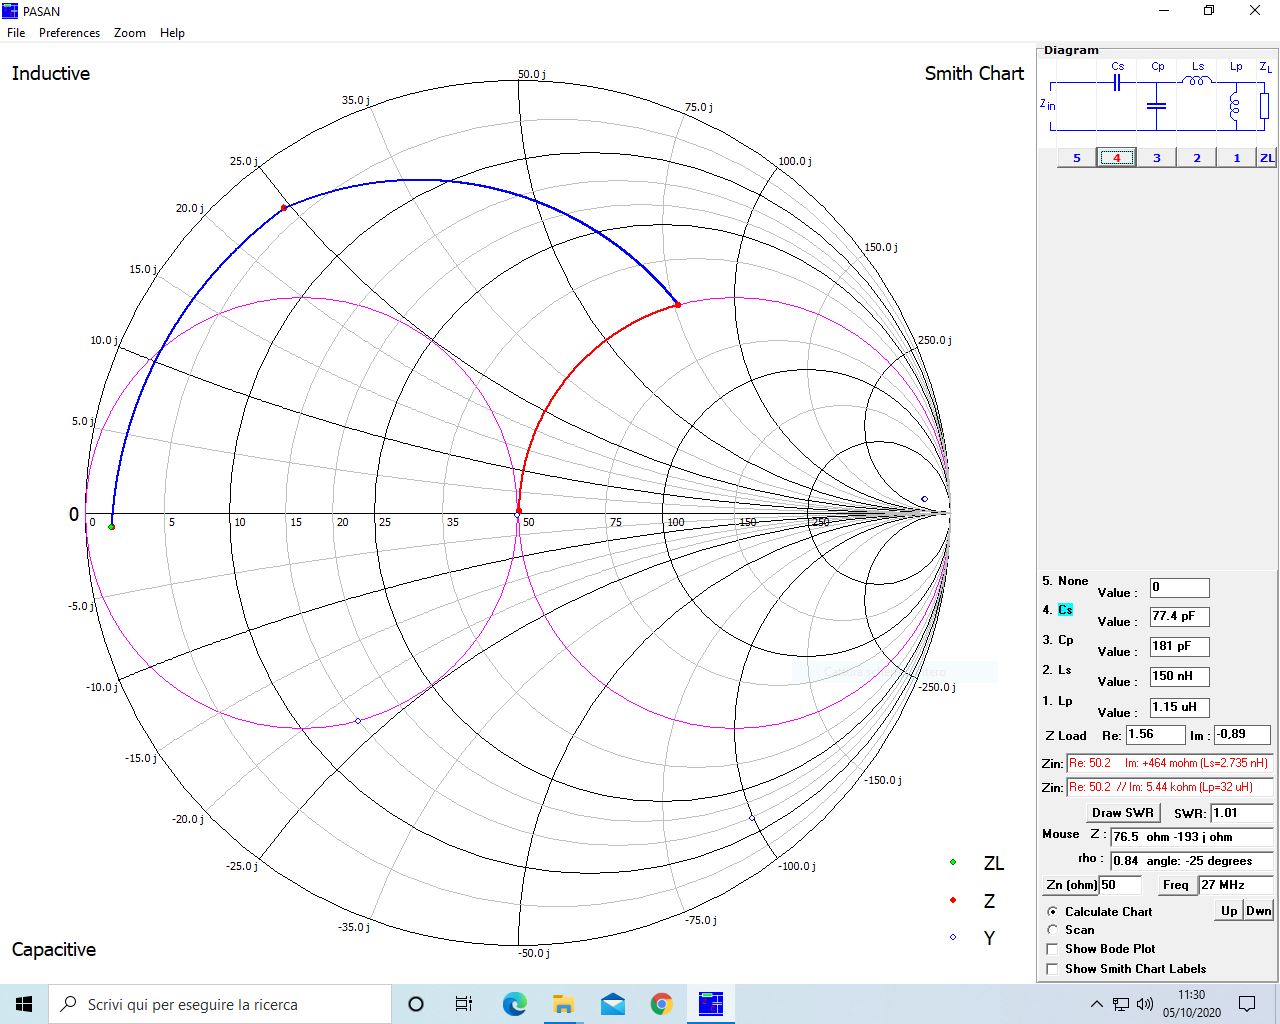This screenshot has height=1024, width=1280.
Task: Select diagram element button 3
Action: 1157,158
